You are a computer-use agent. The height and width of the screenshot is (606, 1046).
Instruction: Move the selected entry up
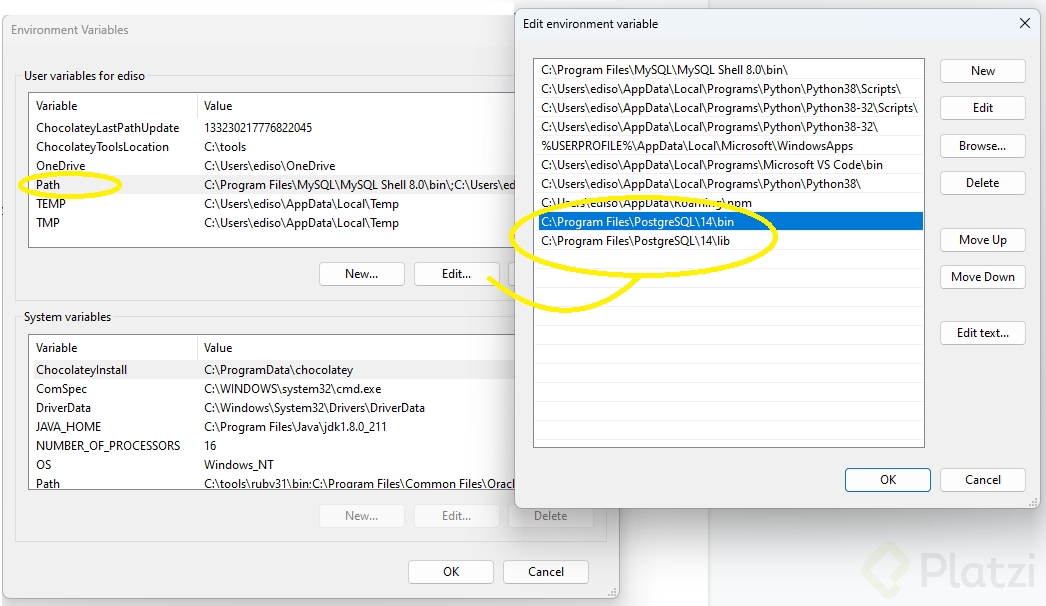click(x=983, y=240)
